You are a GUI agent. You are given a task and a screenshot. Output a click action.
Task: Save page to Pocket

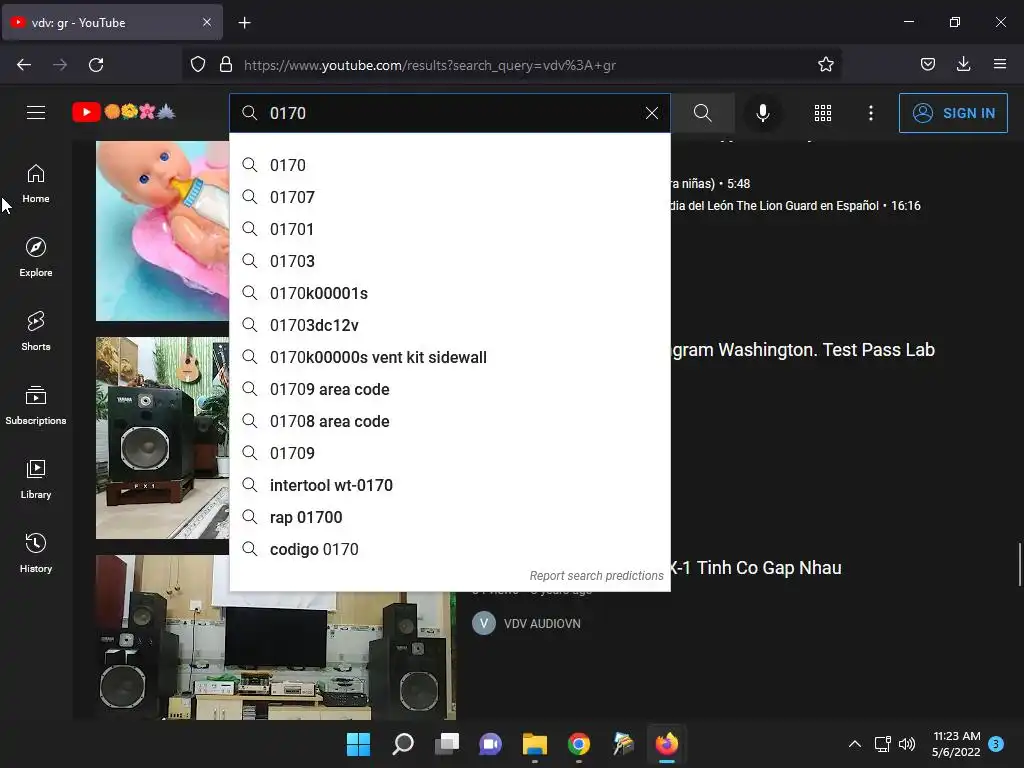pos(927,65)
